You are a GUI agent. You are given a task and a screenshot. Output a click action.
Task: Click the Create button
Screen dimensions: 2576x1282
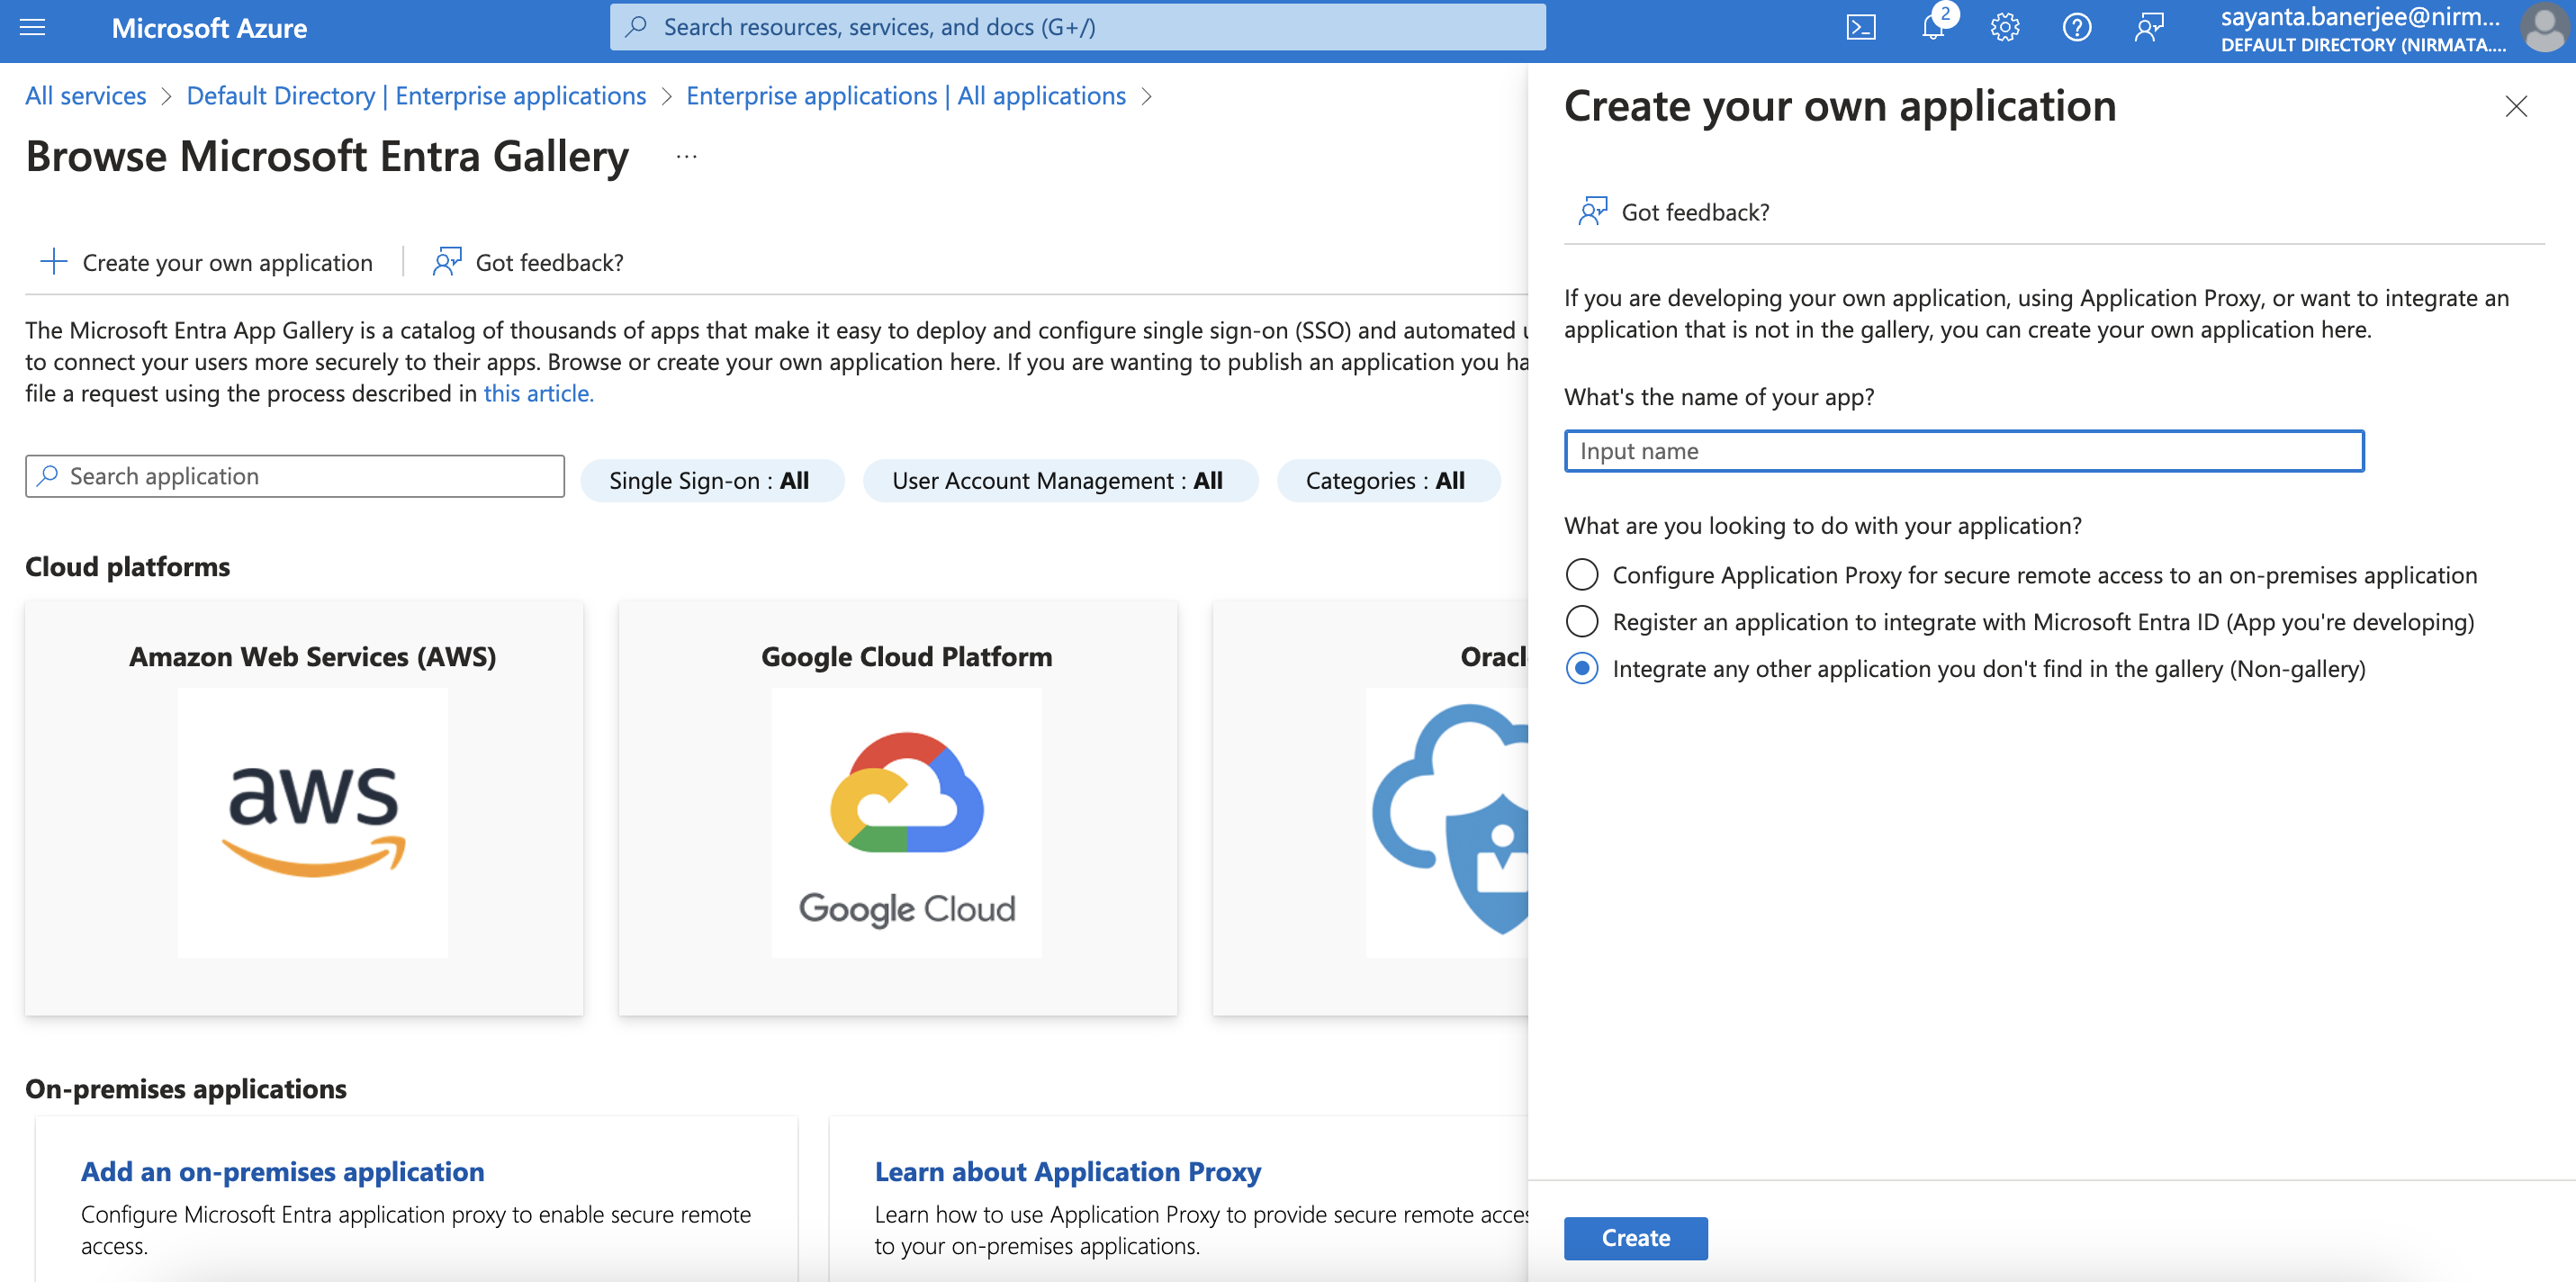click(1636, 1238)
